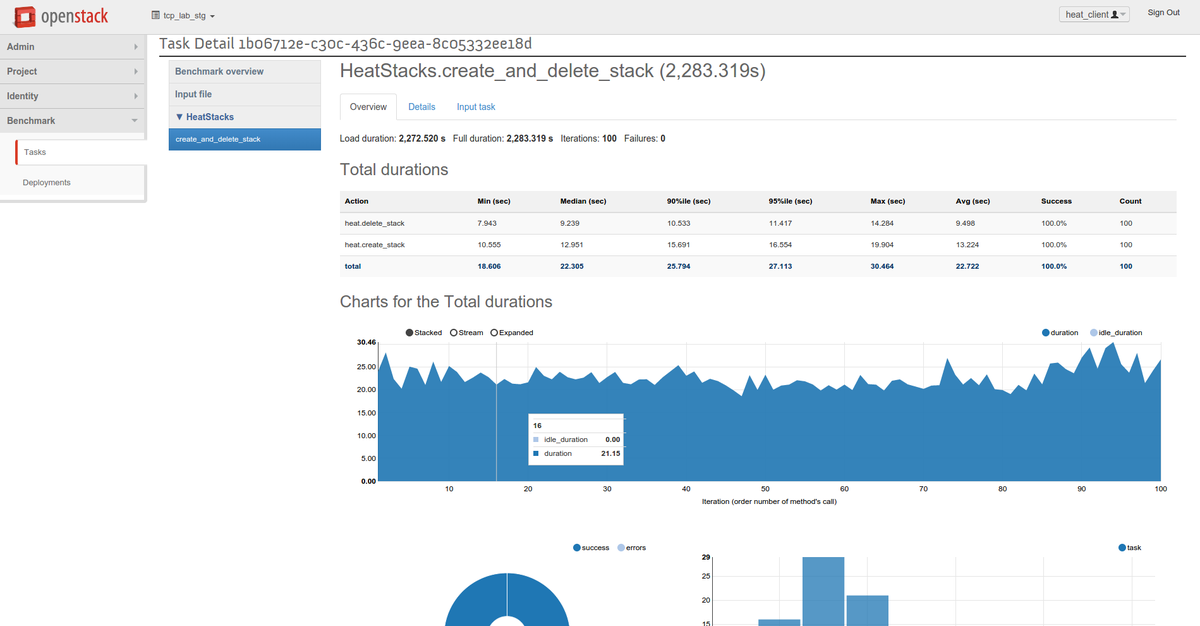
Task: Toggle the task histogram legend item
Action: (1130, 547)
